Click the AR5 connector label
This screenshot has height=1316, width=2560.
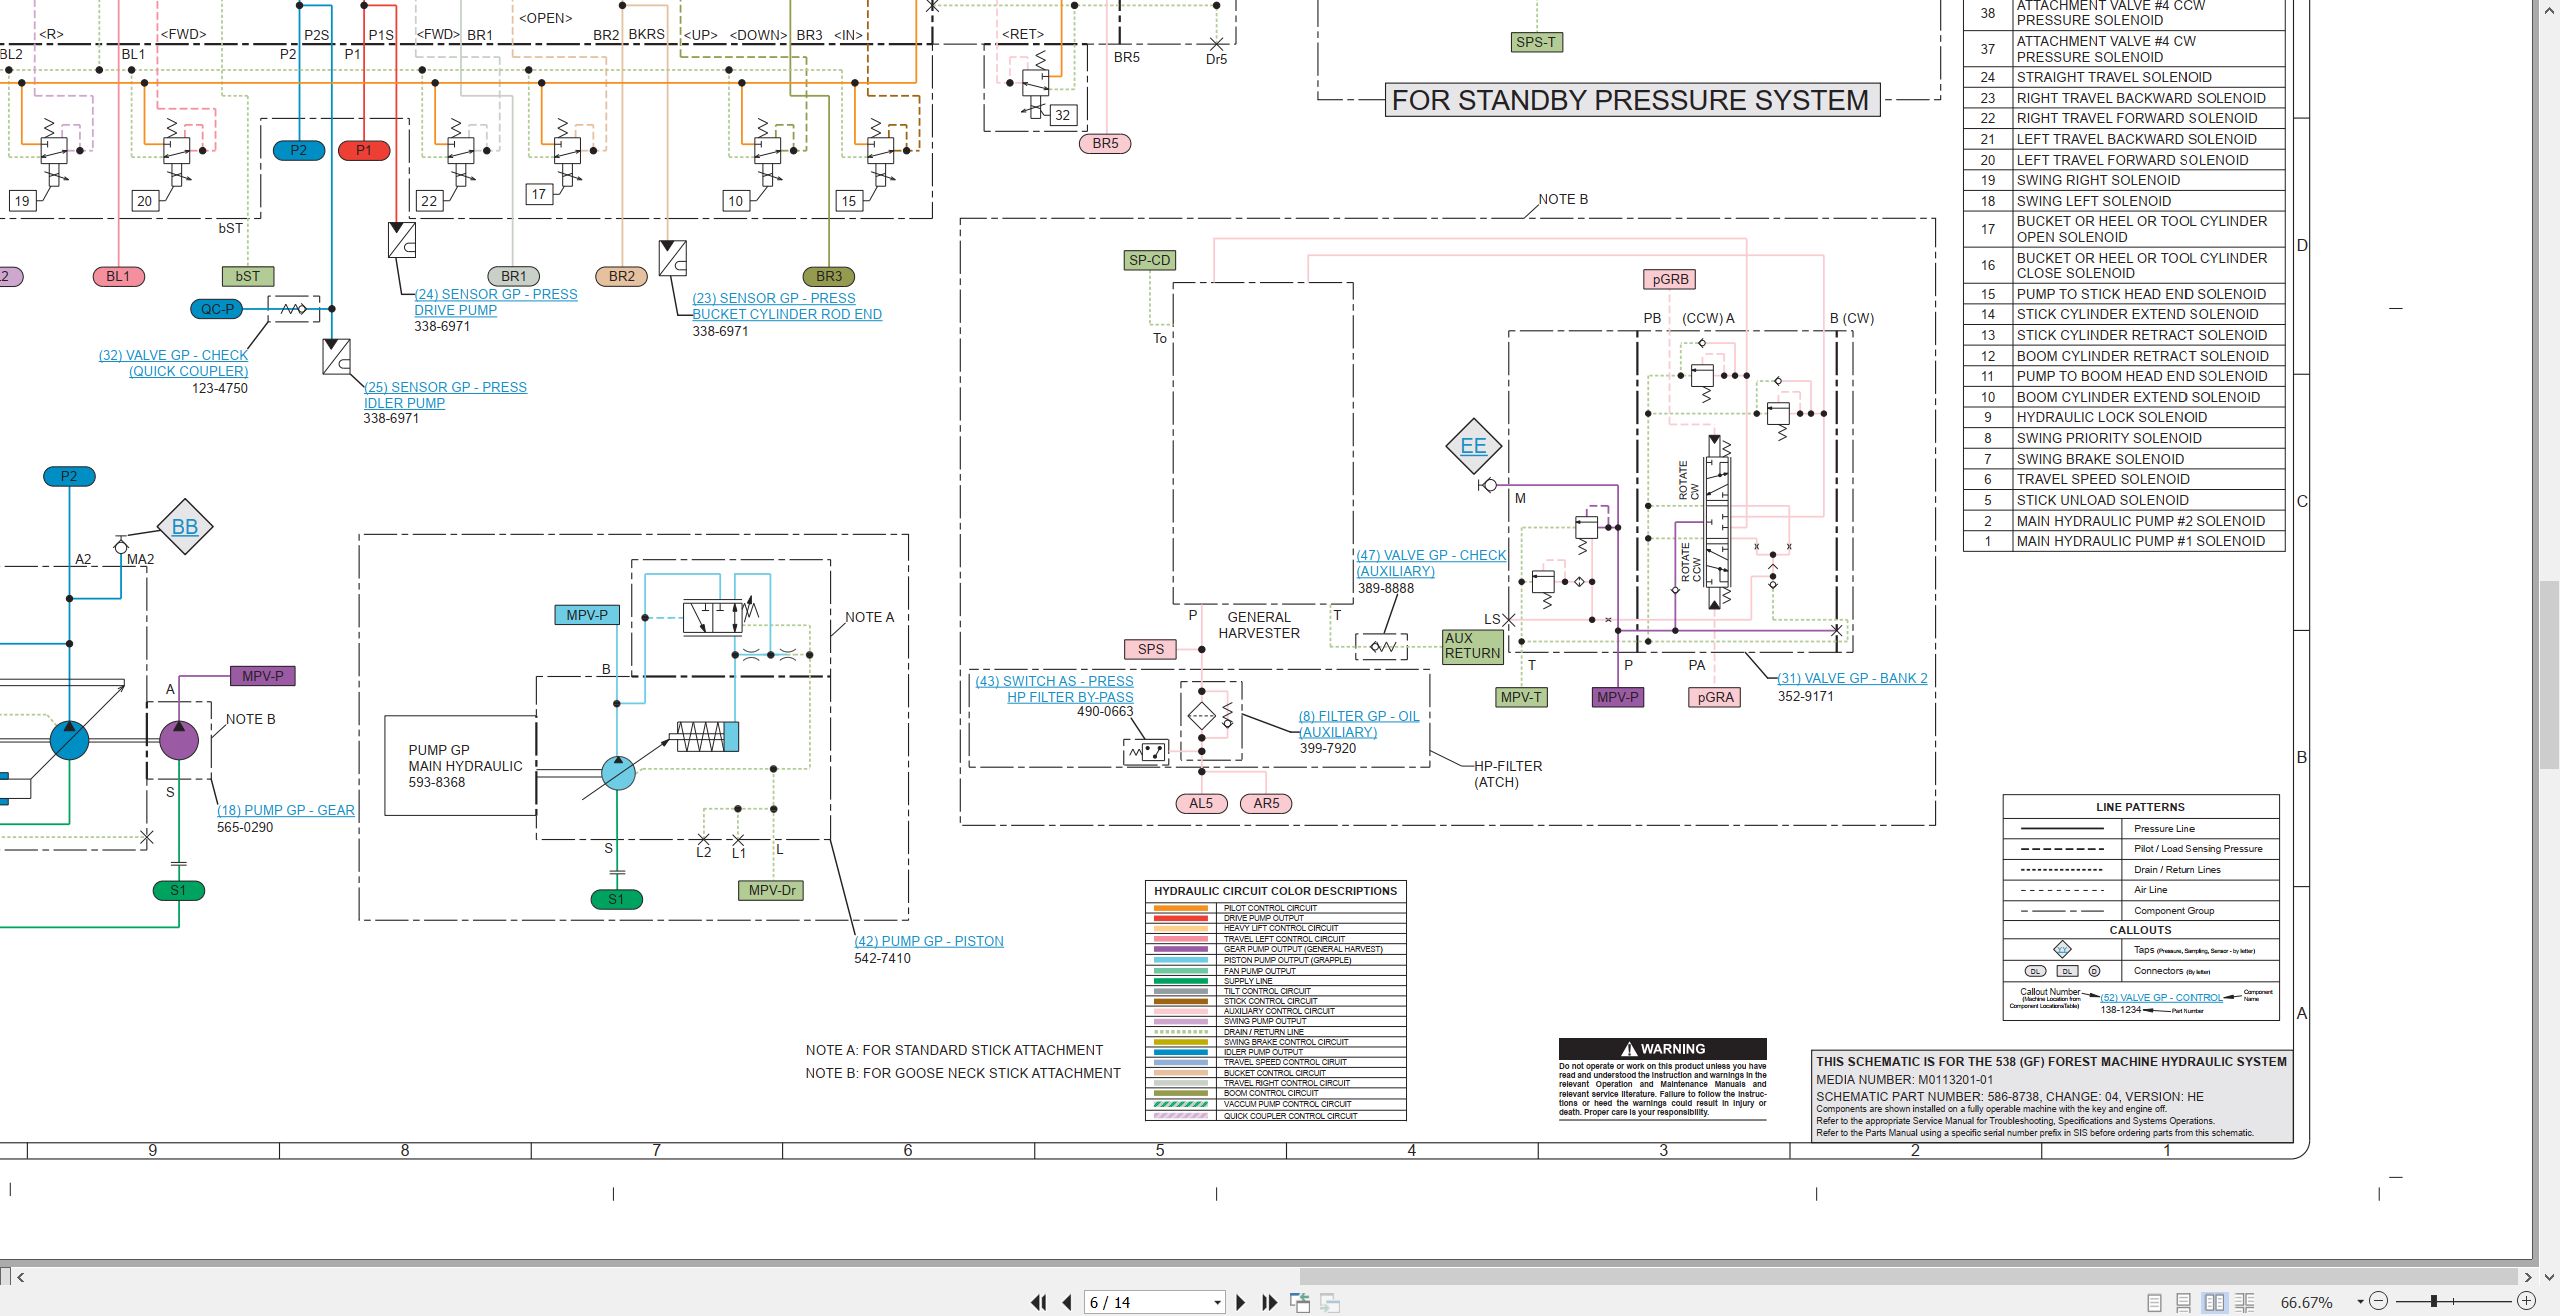click(1266, 803)
